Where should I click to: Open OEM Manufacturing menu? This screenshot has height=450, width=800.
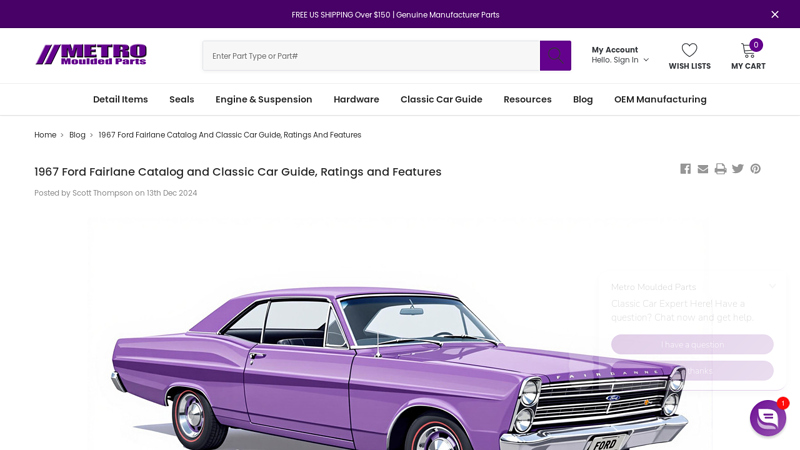(660, 99)
